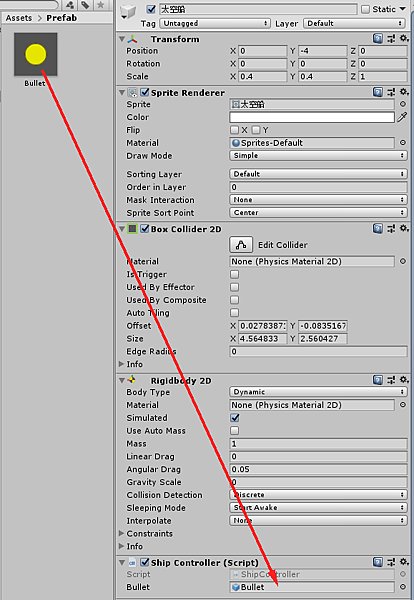Screen dimensions: 414x600
Task: Click the Bullet field object picker circle
Action: [403, 587]
